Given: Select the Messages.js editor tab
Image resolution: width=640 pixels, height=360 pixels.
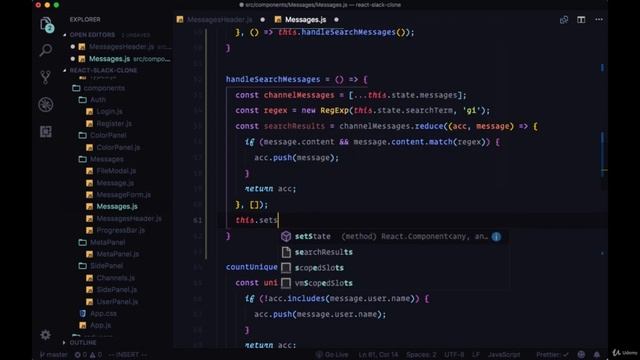Looking at the screenshot, I should 305,20.
